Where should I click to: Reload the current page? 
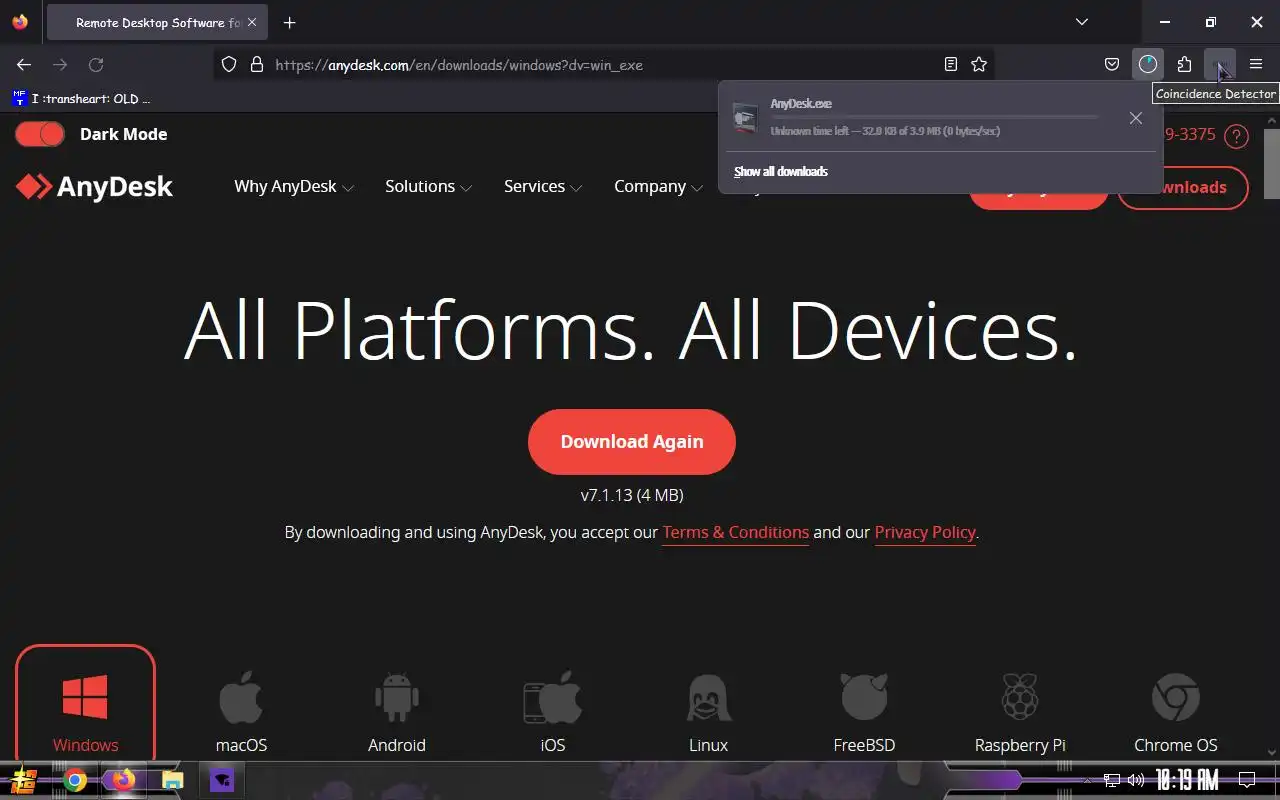[96, 64]
